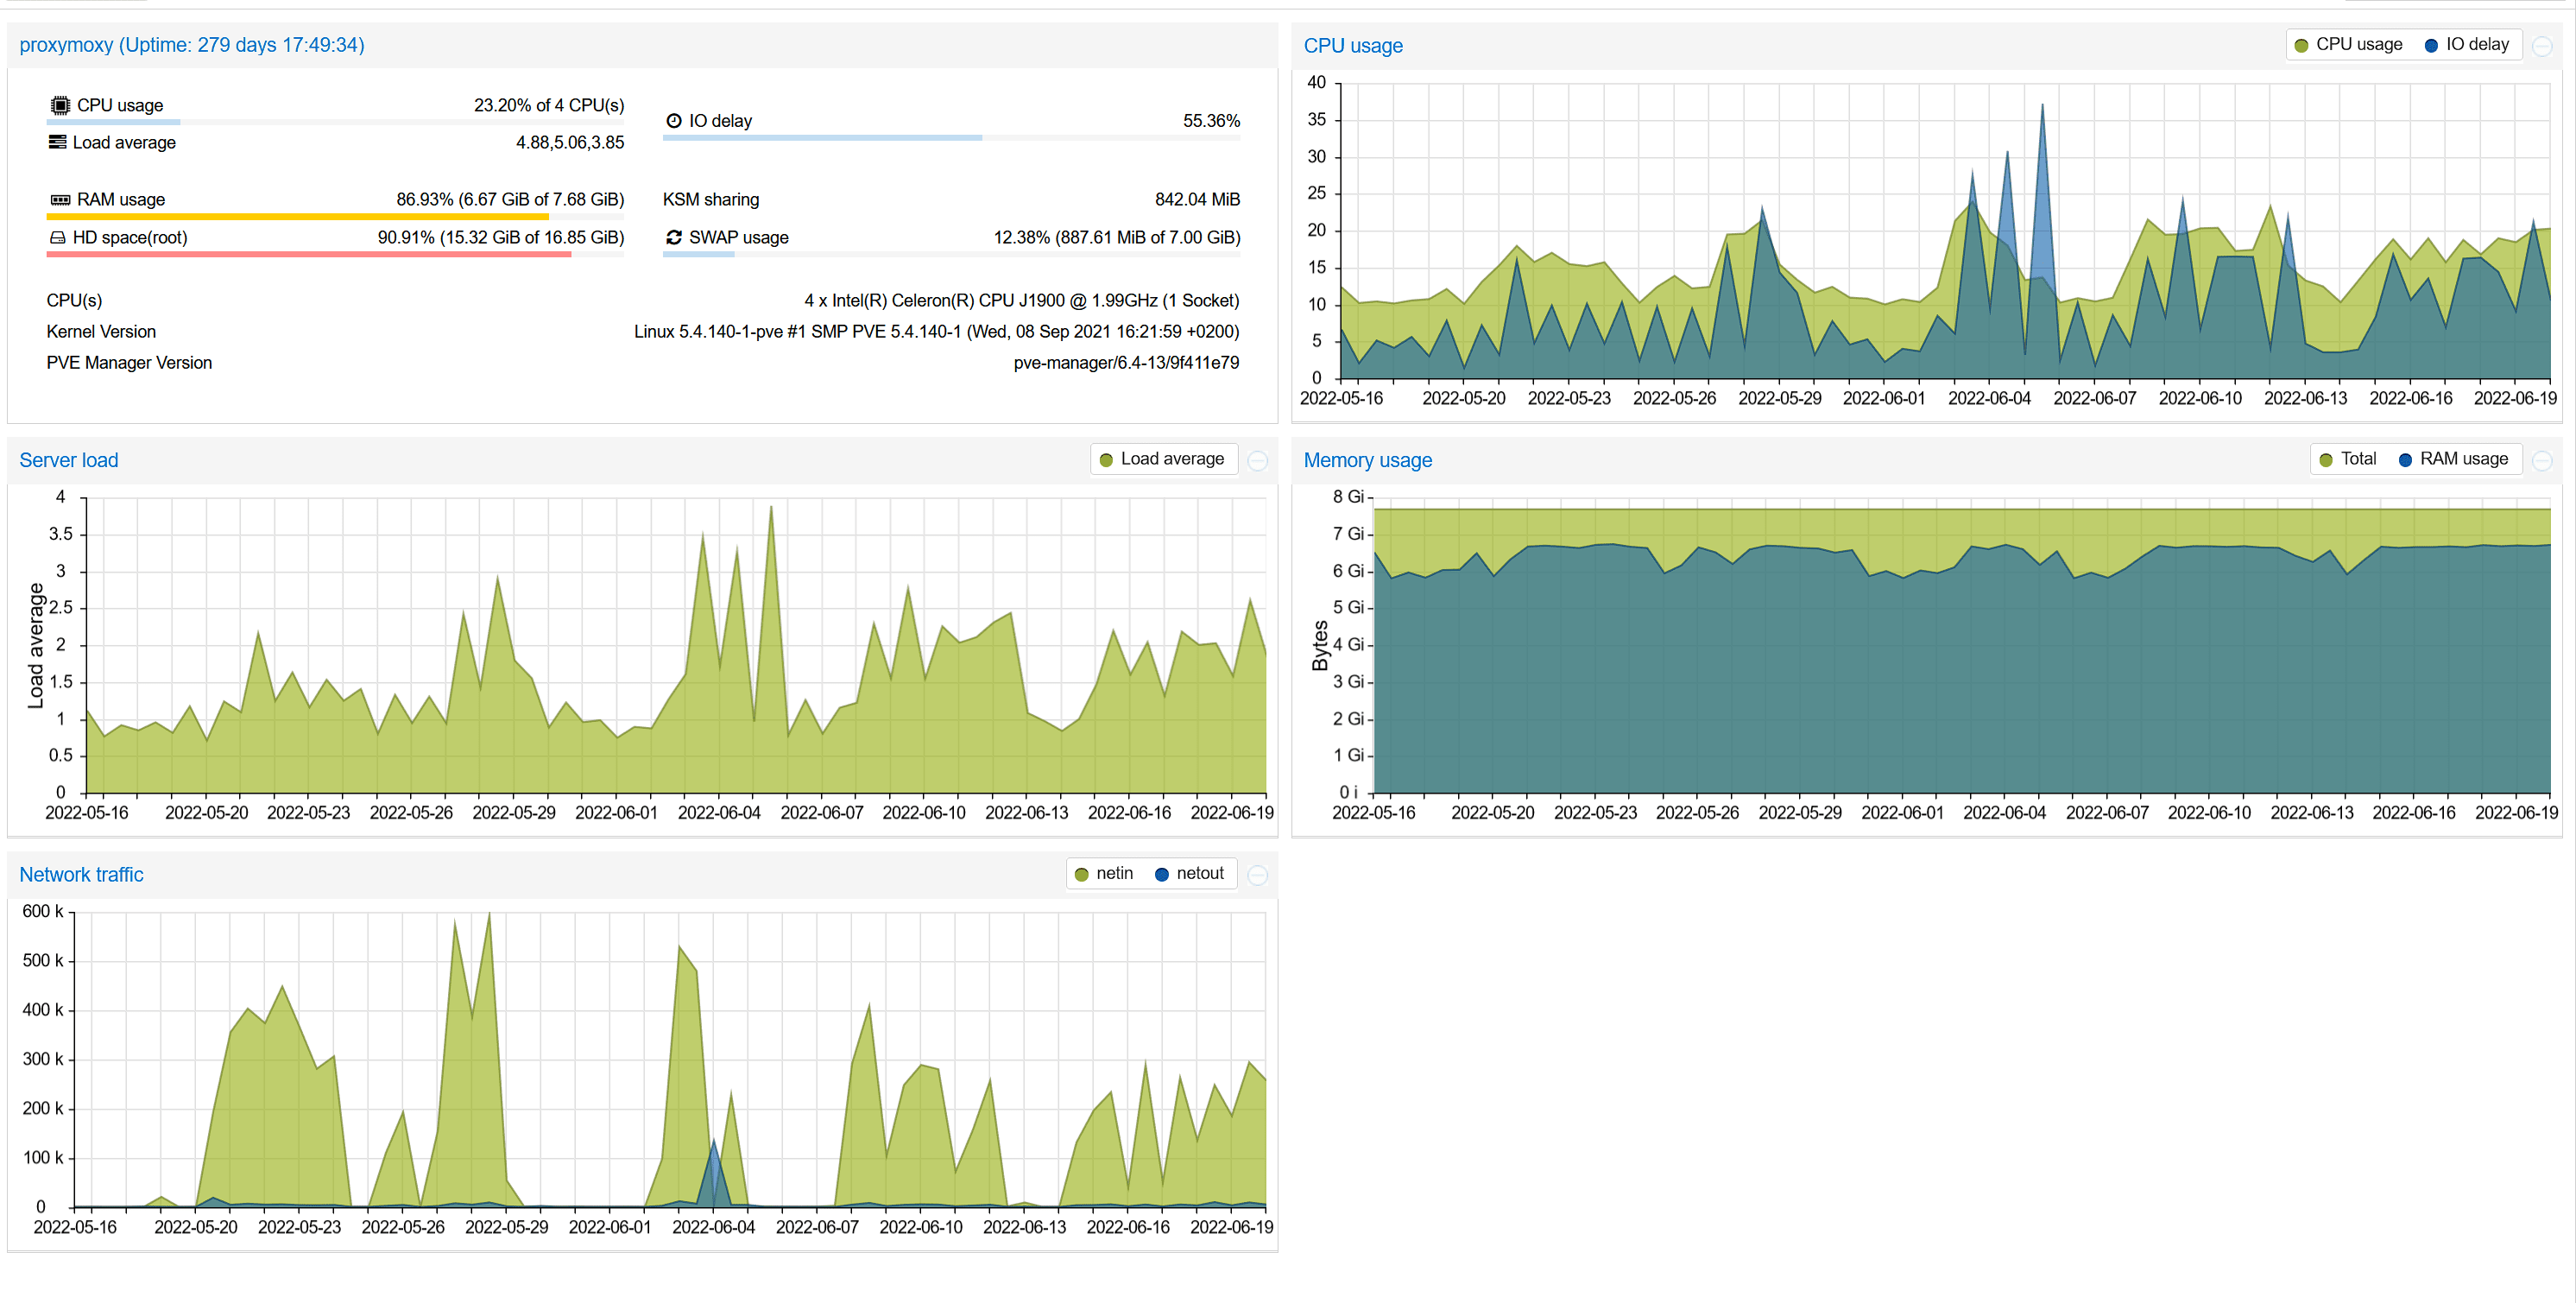Toggle CPU usage series in CPU chart legend
Viewport: 2576px width, 1303px height.
2348,44
